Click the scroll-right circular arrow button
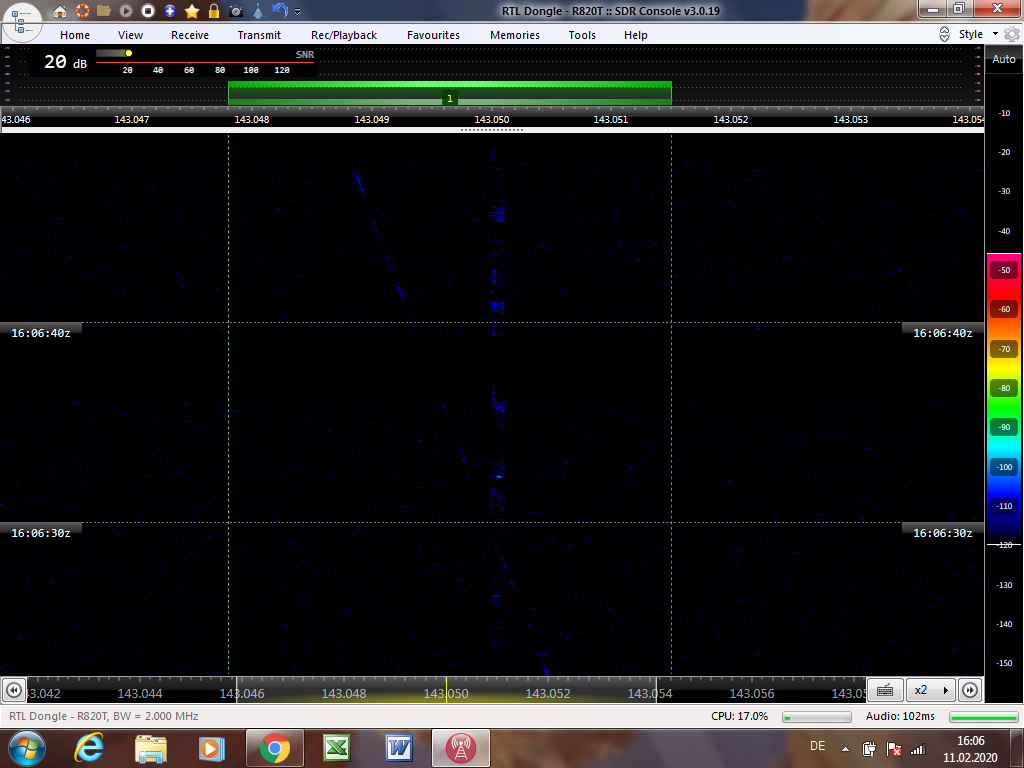Image resolution: width=1024 pixels, height=768 pixels. pos(970,690)
